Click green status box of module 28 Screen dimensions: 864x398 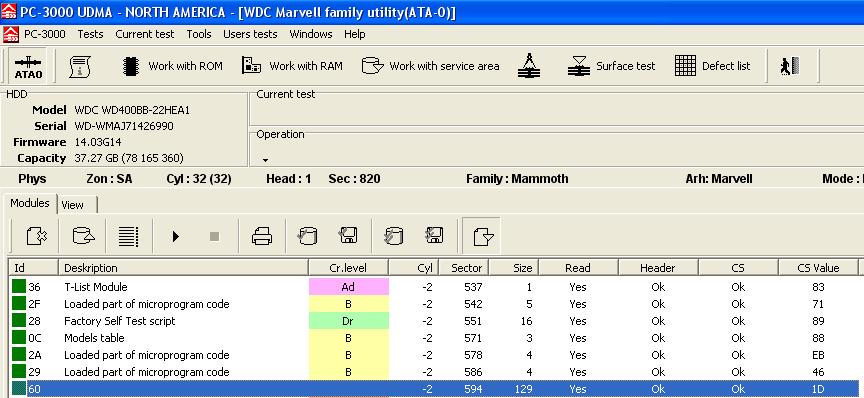point(19,321)
